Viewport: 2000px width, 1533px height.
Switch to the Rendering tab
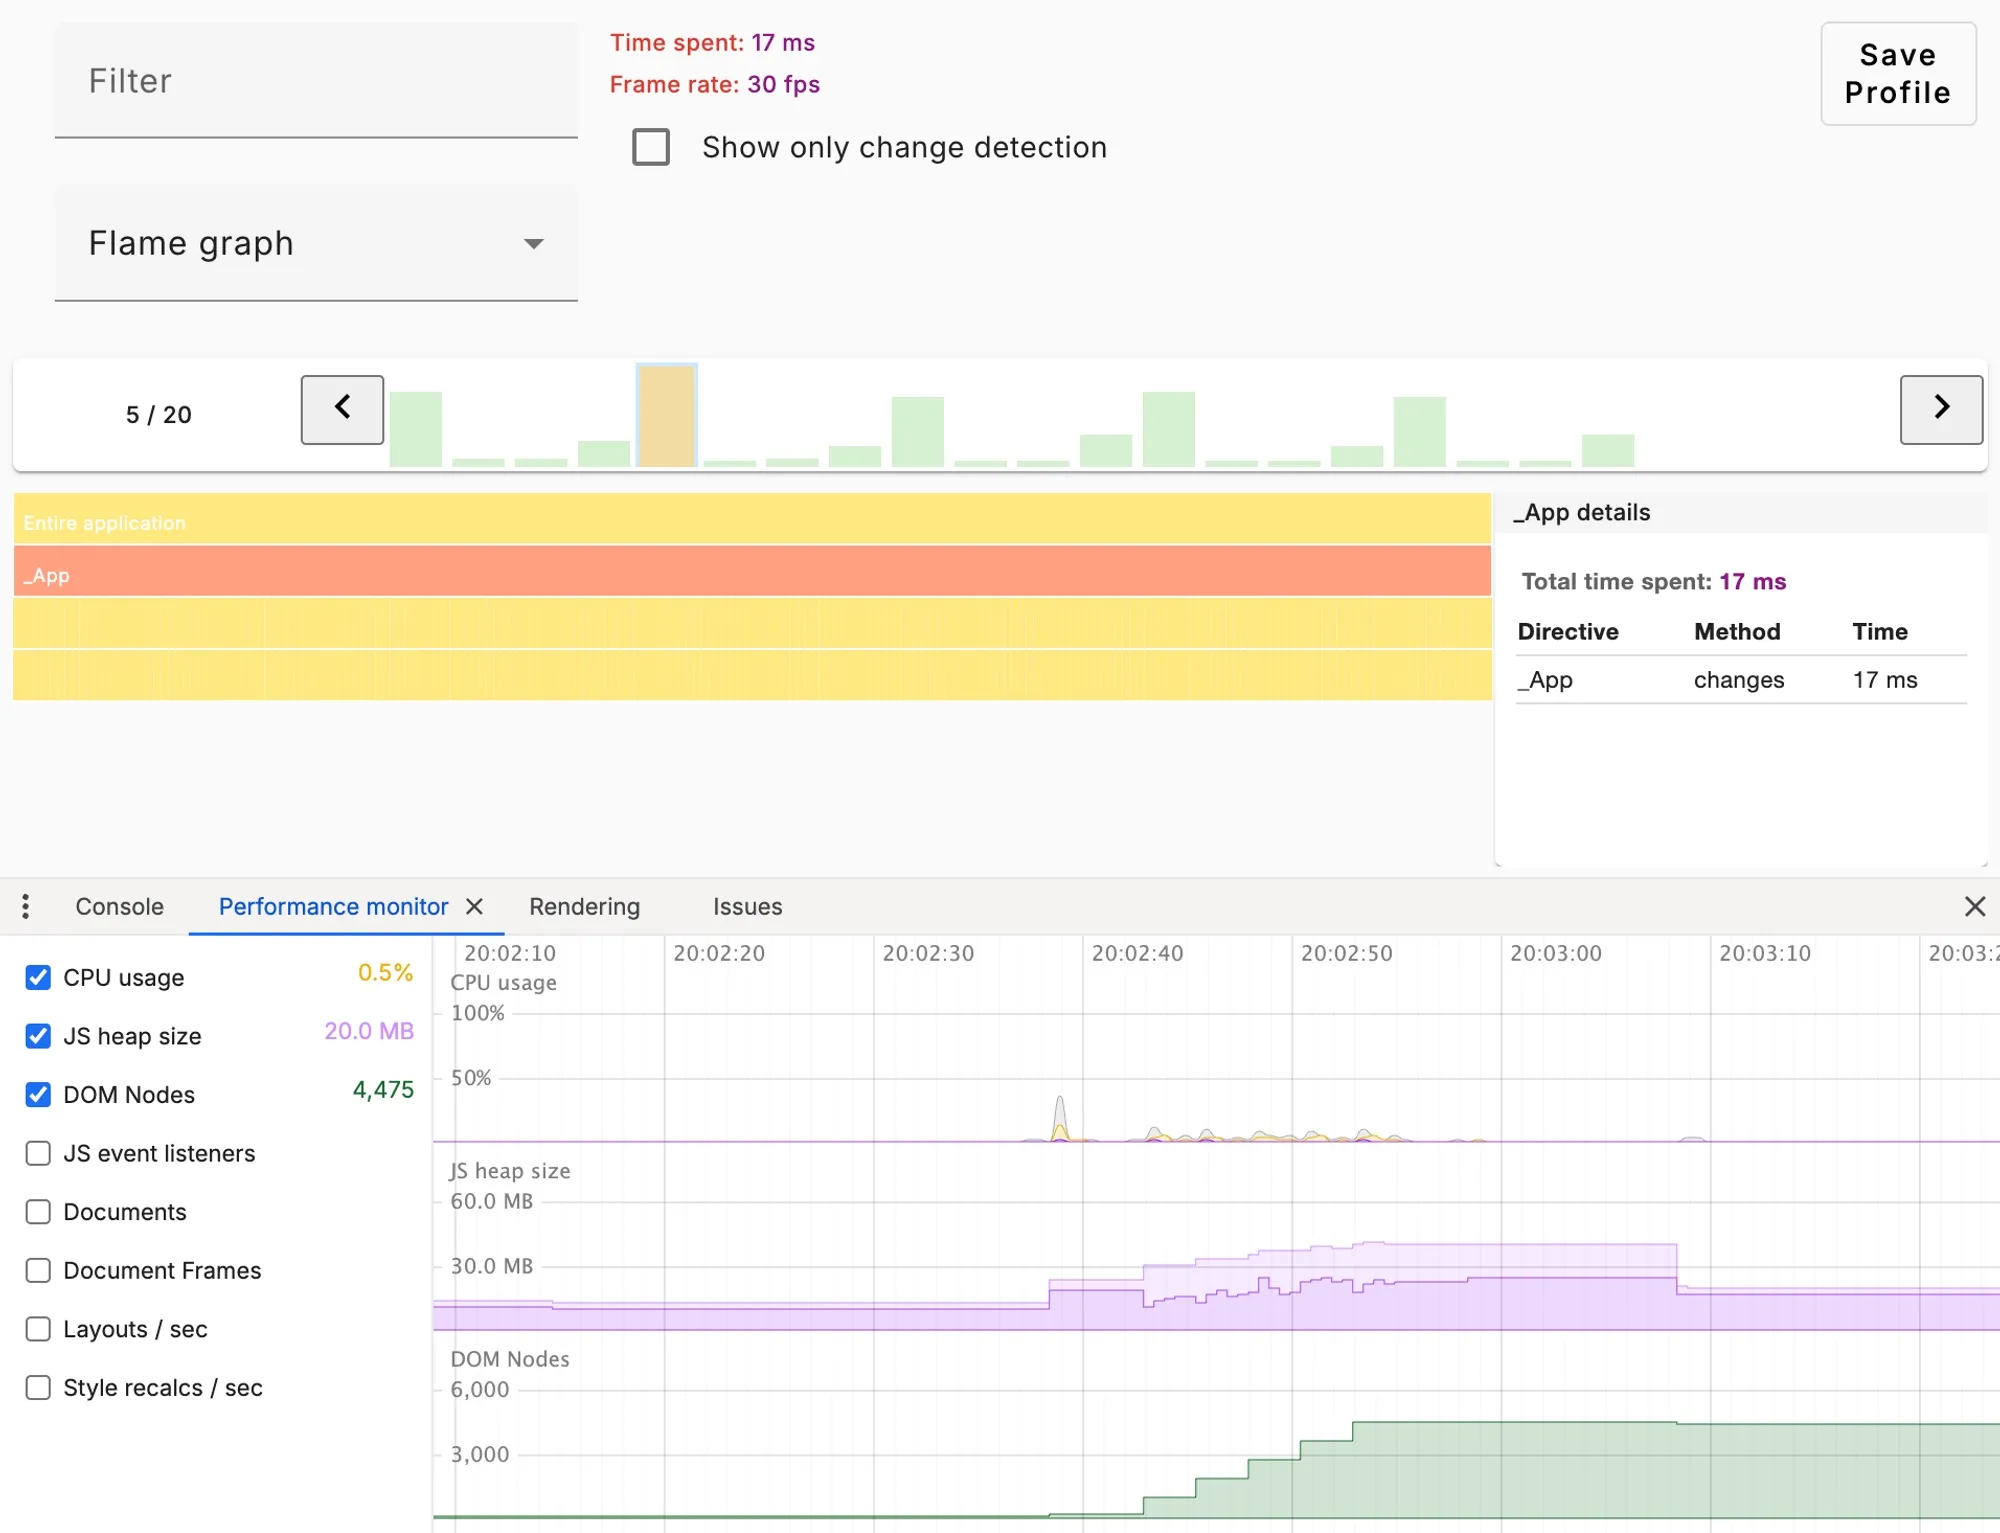(x=584, y=906)
